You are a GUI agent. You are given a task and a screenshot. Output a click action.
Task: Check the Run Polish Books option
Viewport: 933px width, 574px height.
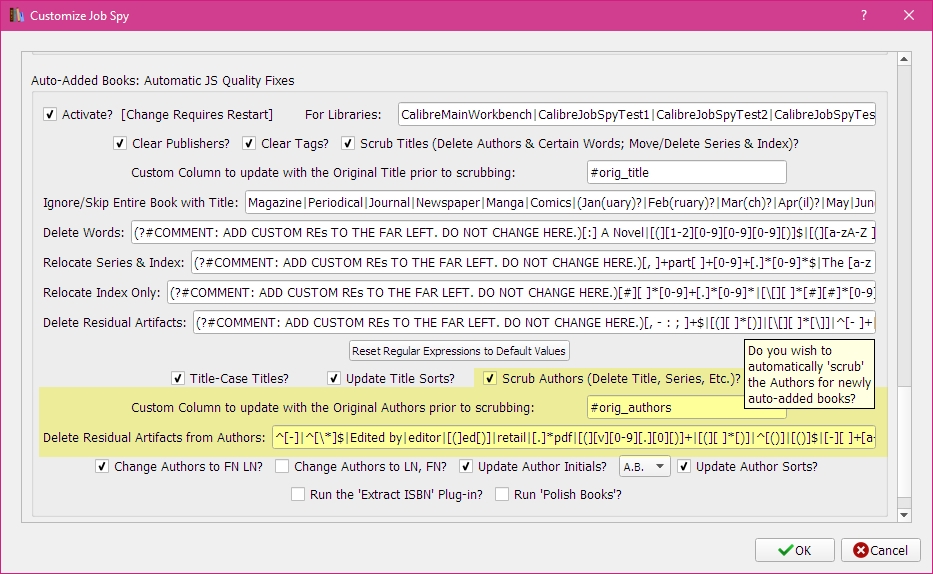pos(502,494)
